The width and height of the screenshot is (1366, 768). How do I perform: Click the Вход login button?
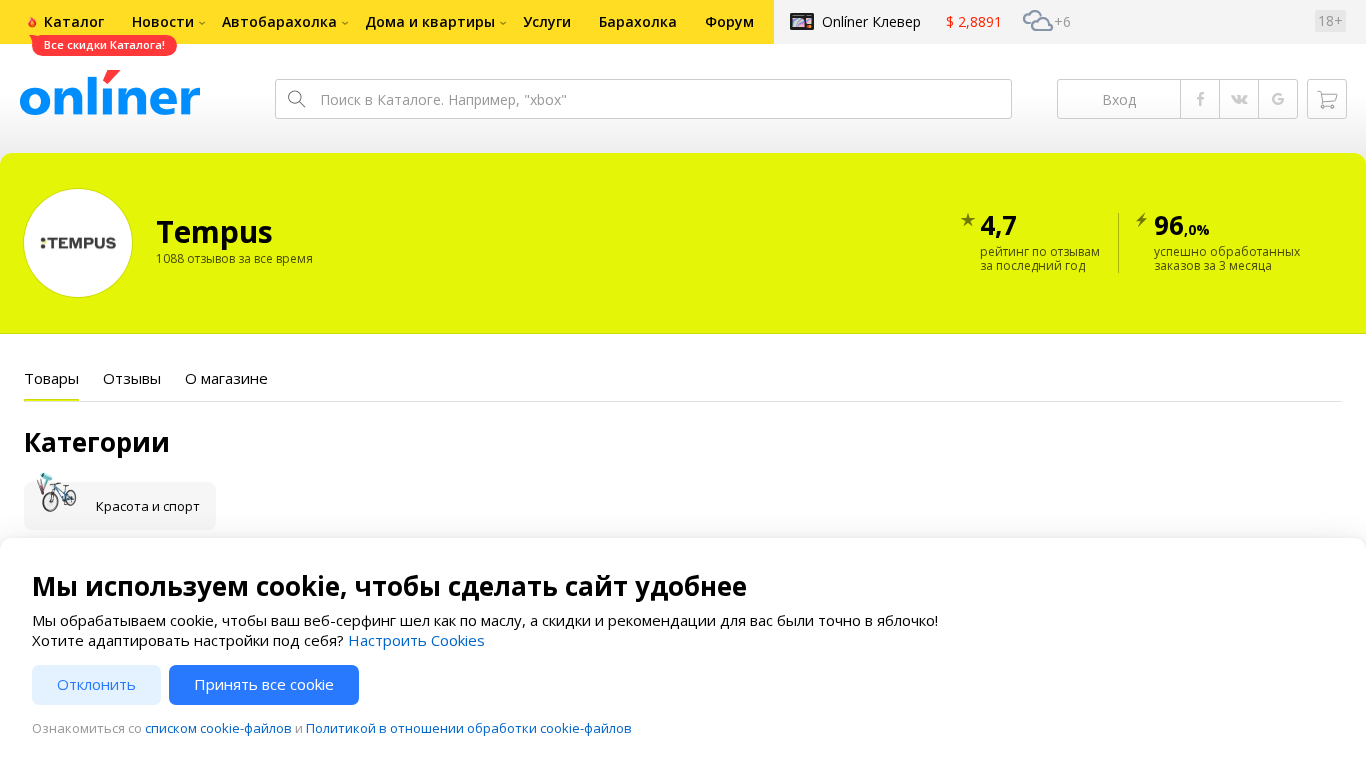coord(1119,99)
